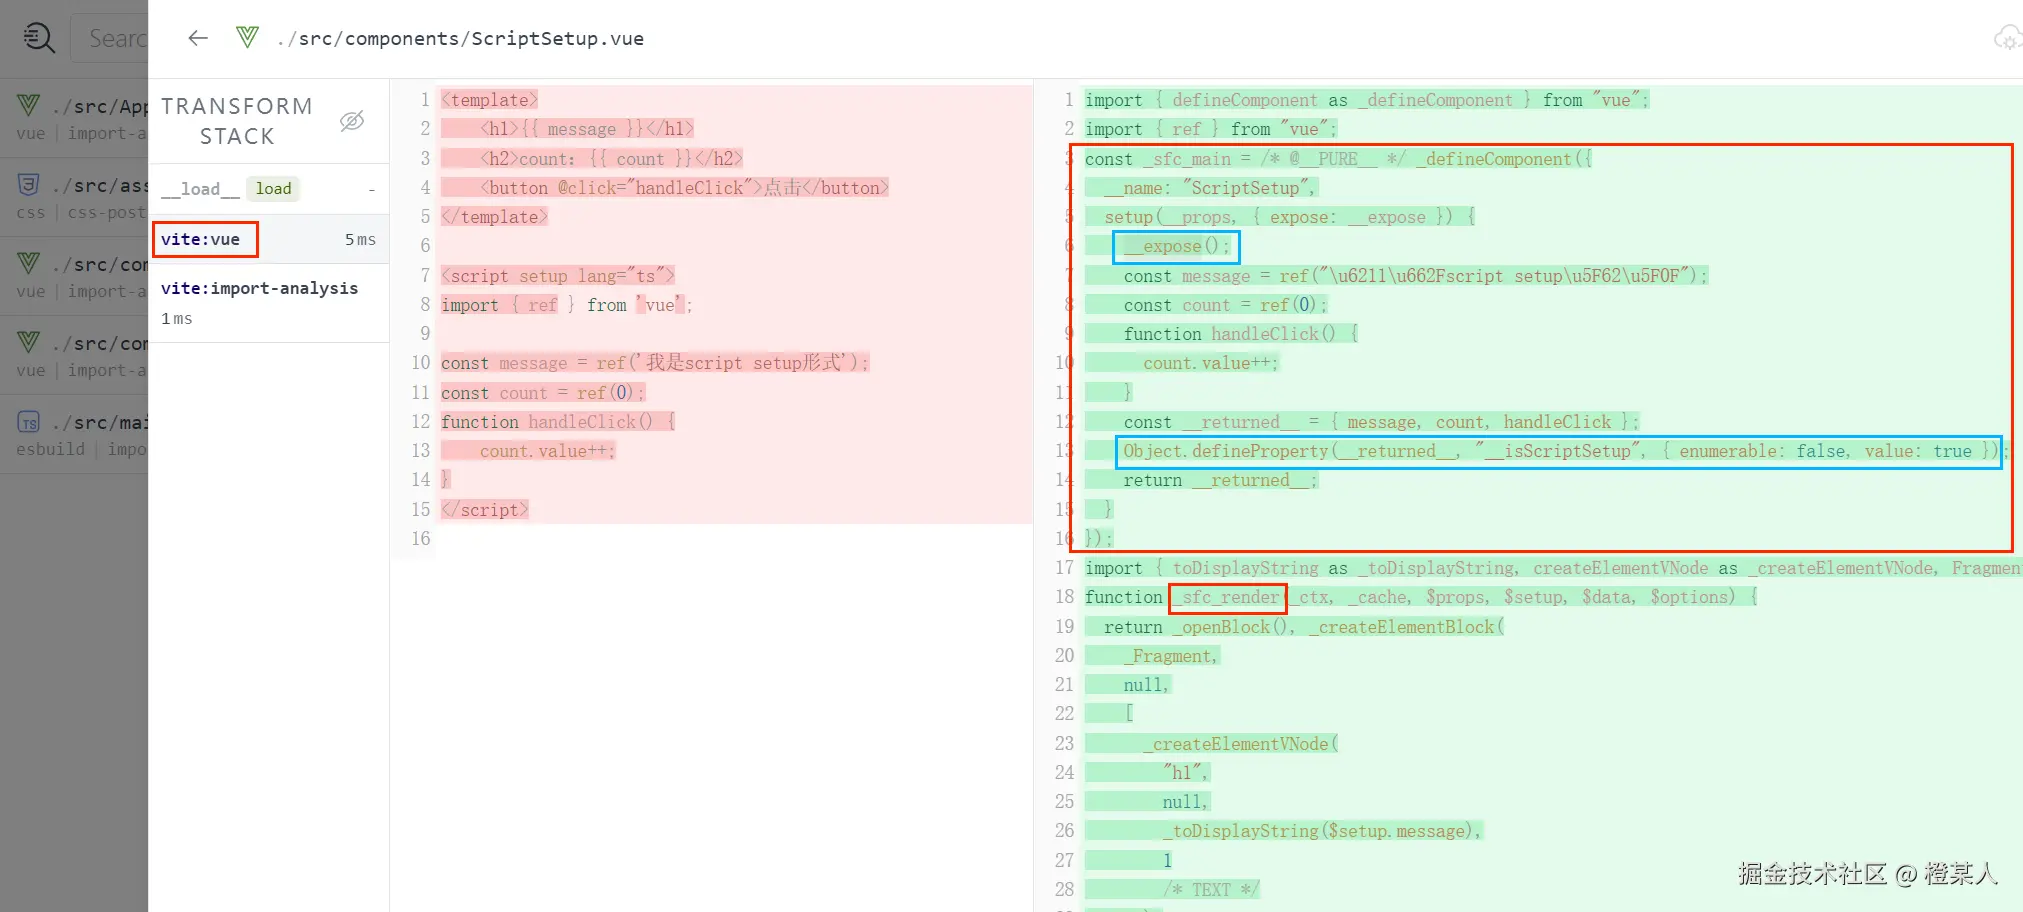
Task: Click the back arrow next to file path
Action: tap(198, 38)
